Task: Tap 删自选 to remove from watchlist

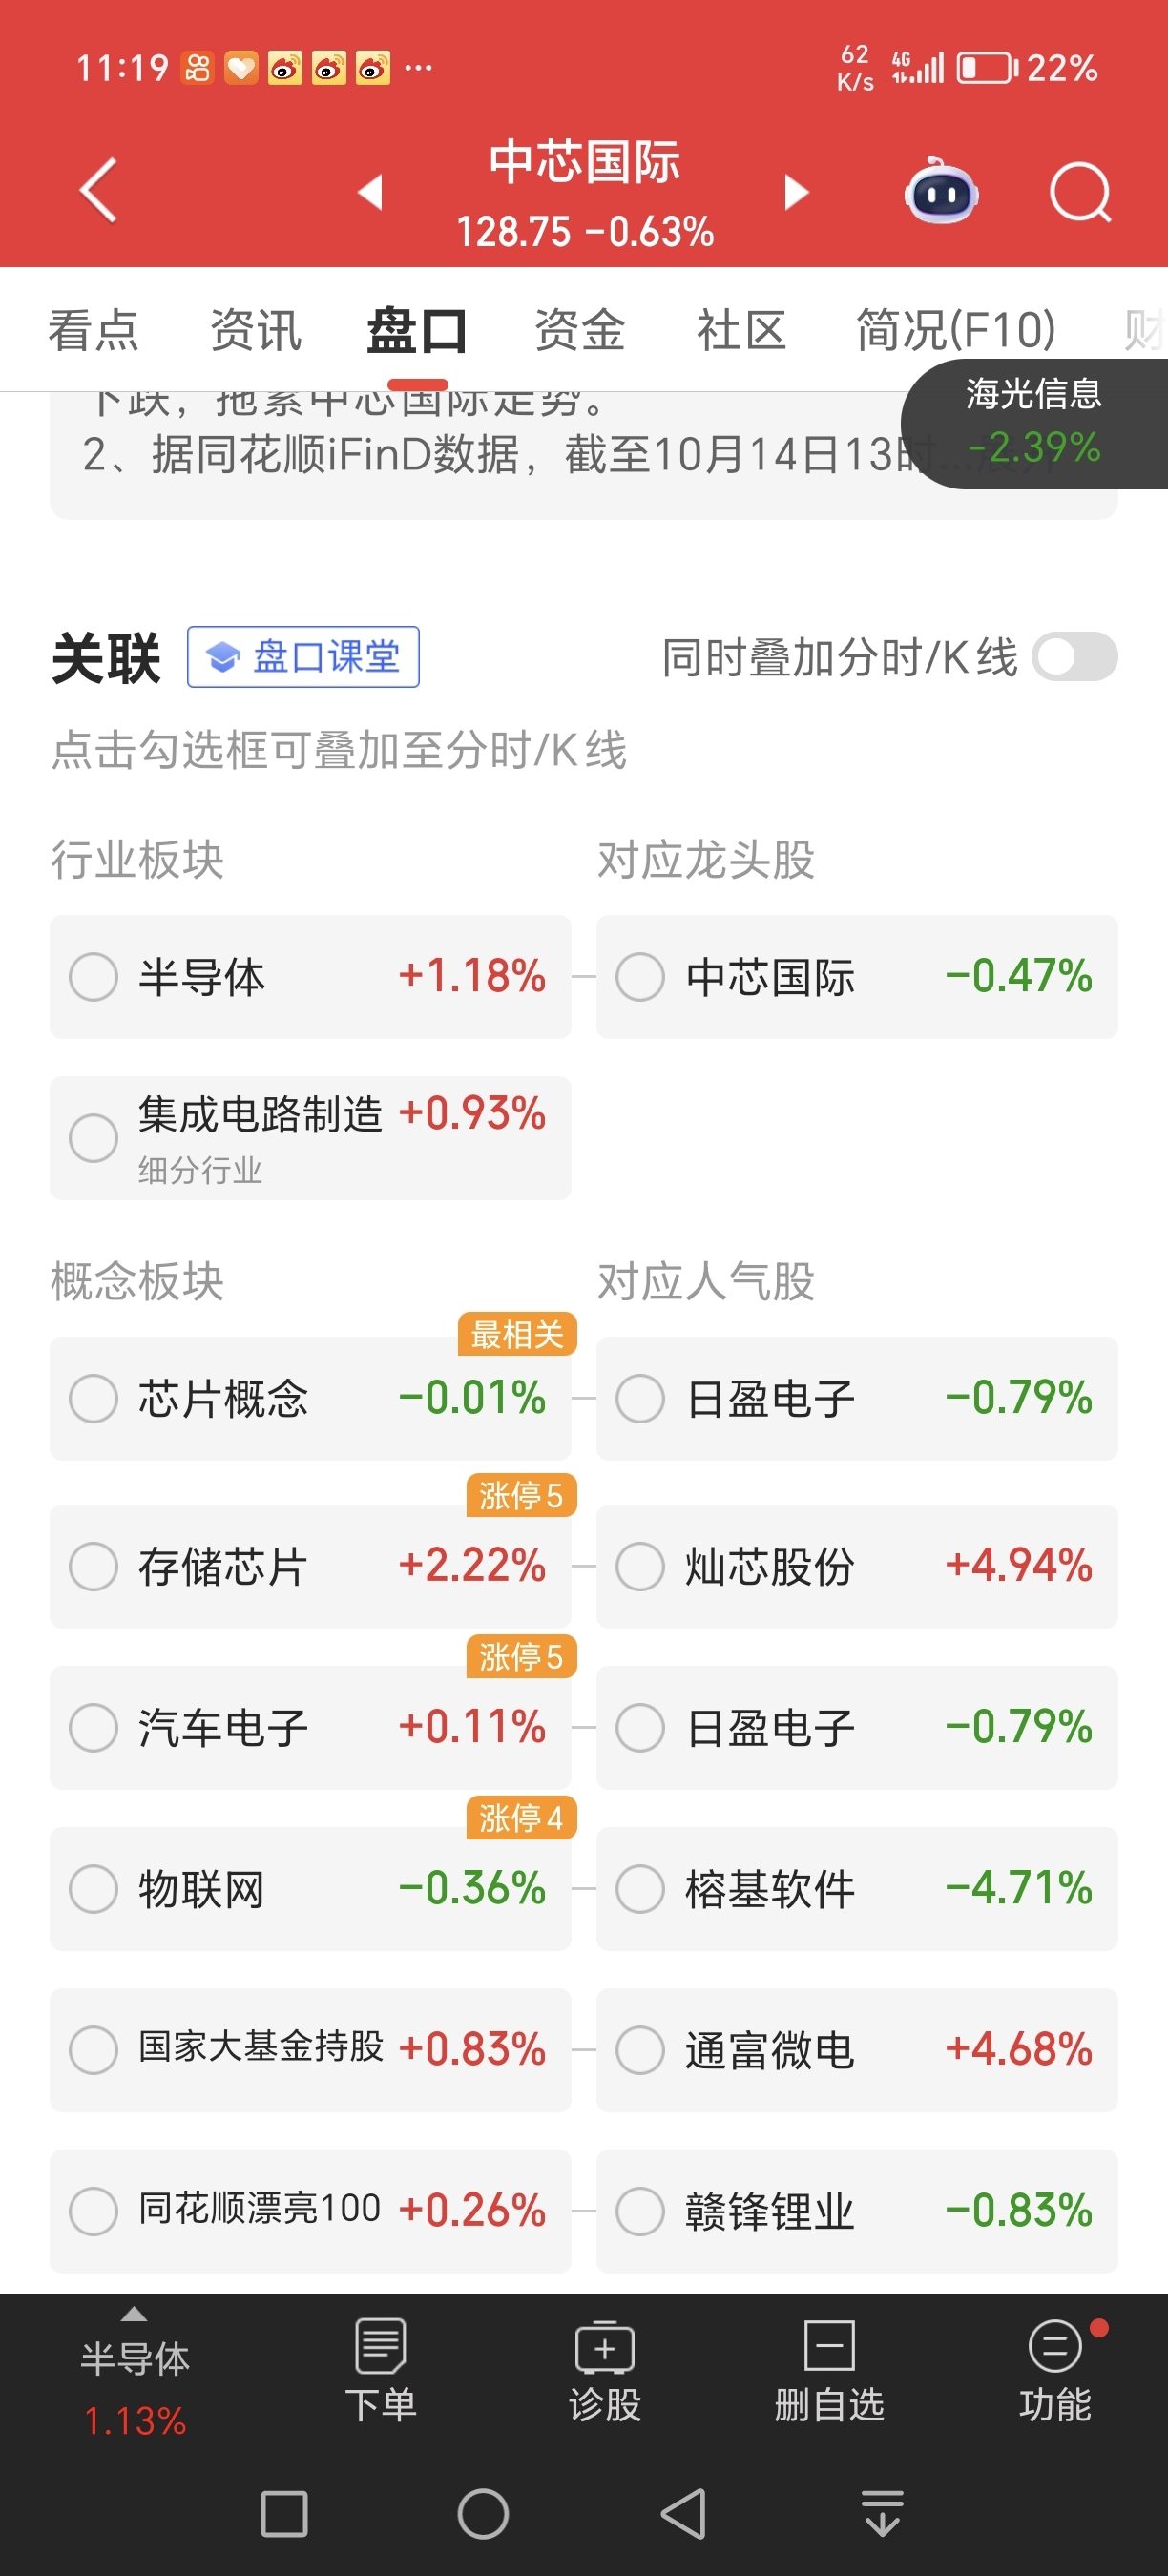Action: coord(829,2372)
